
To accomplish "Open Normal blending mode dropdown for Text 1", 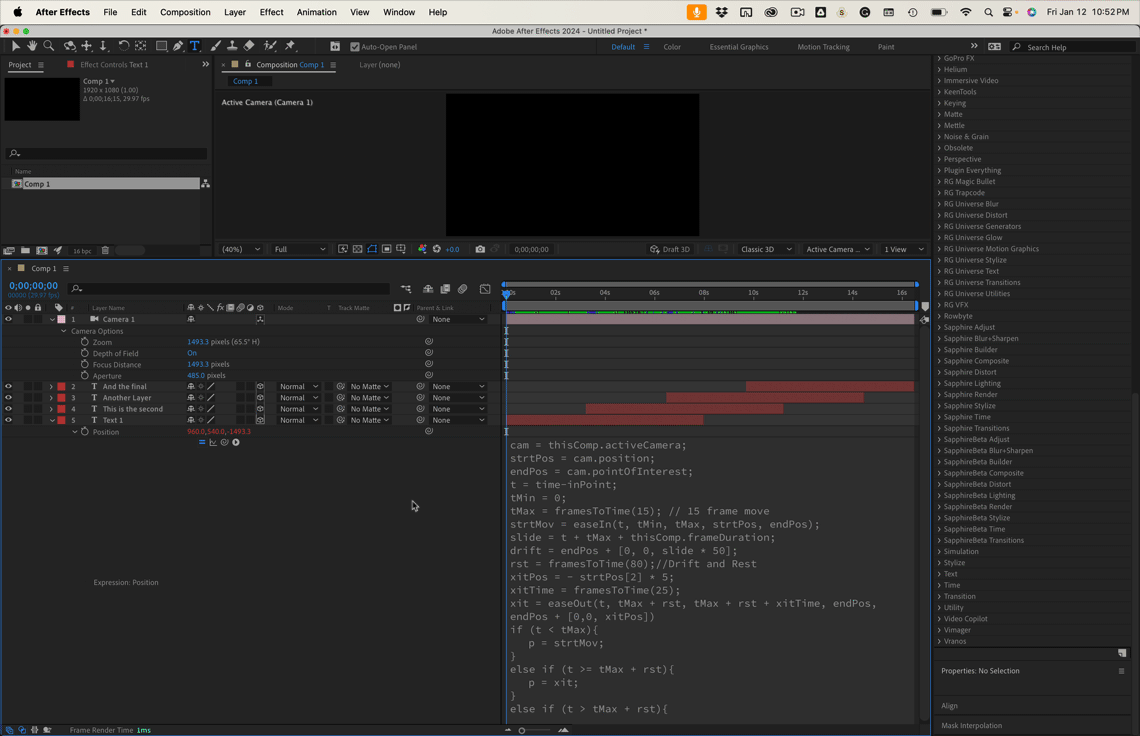I will [298, 420].
